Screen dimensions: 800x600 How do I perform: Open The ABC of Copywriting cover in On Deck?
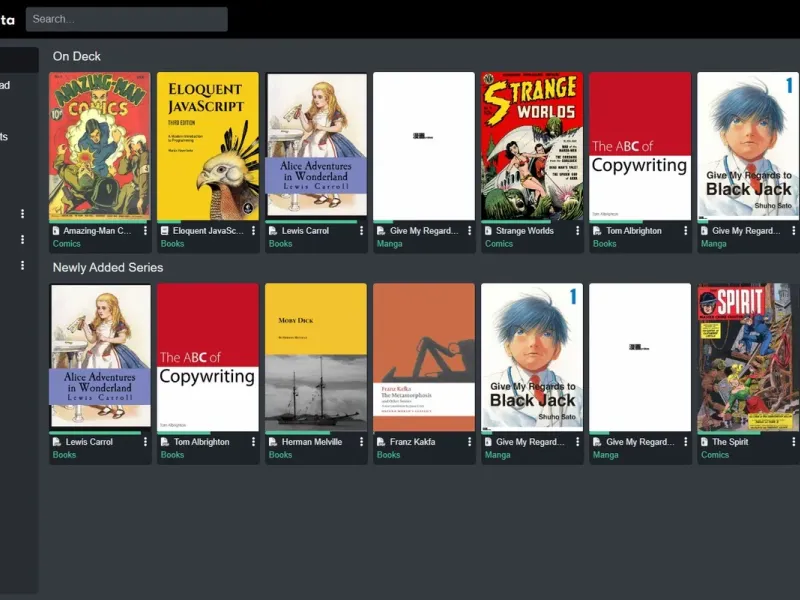coord(640,146)
